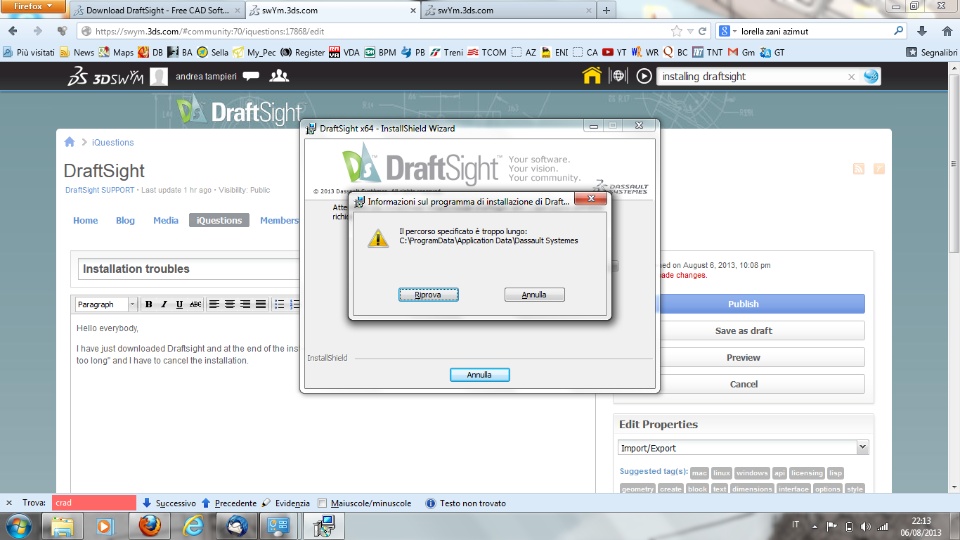Center text in the editor toolbar
Image resolution: width=960 pixels, height=540 pixels.
point(230,304)
